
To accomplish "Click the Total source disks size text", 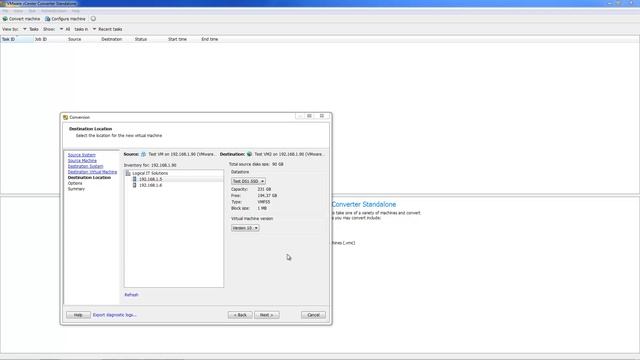I will 256,164.
